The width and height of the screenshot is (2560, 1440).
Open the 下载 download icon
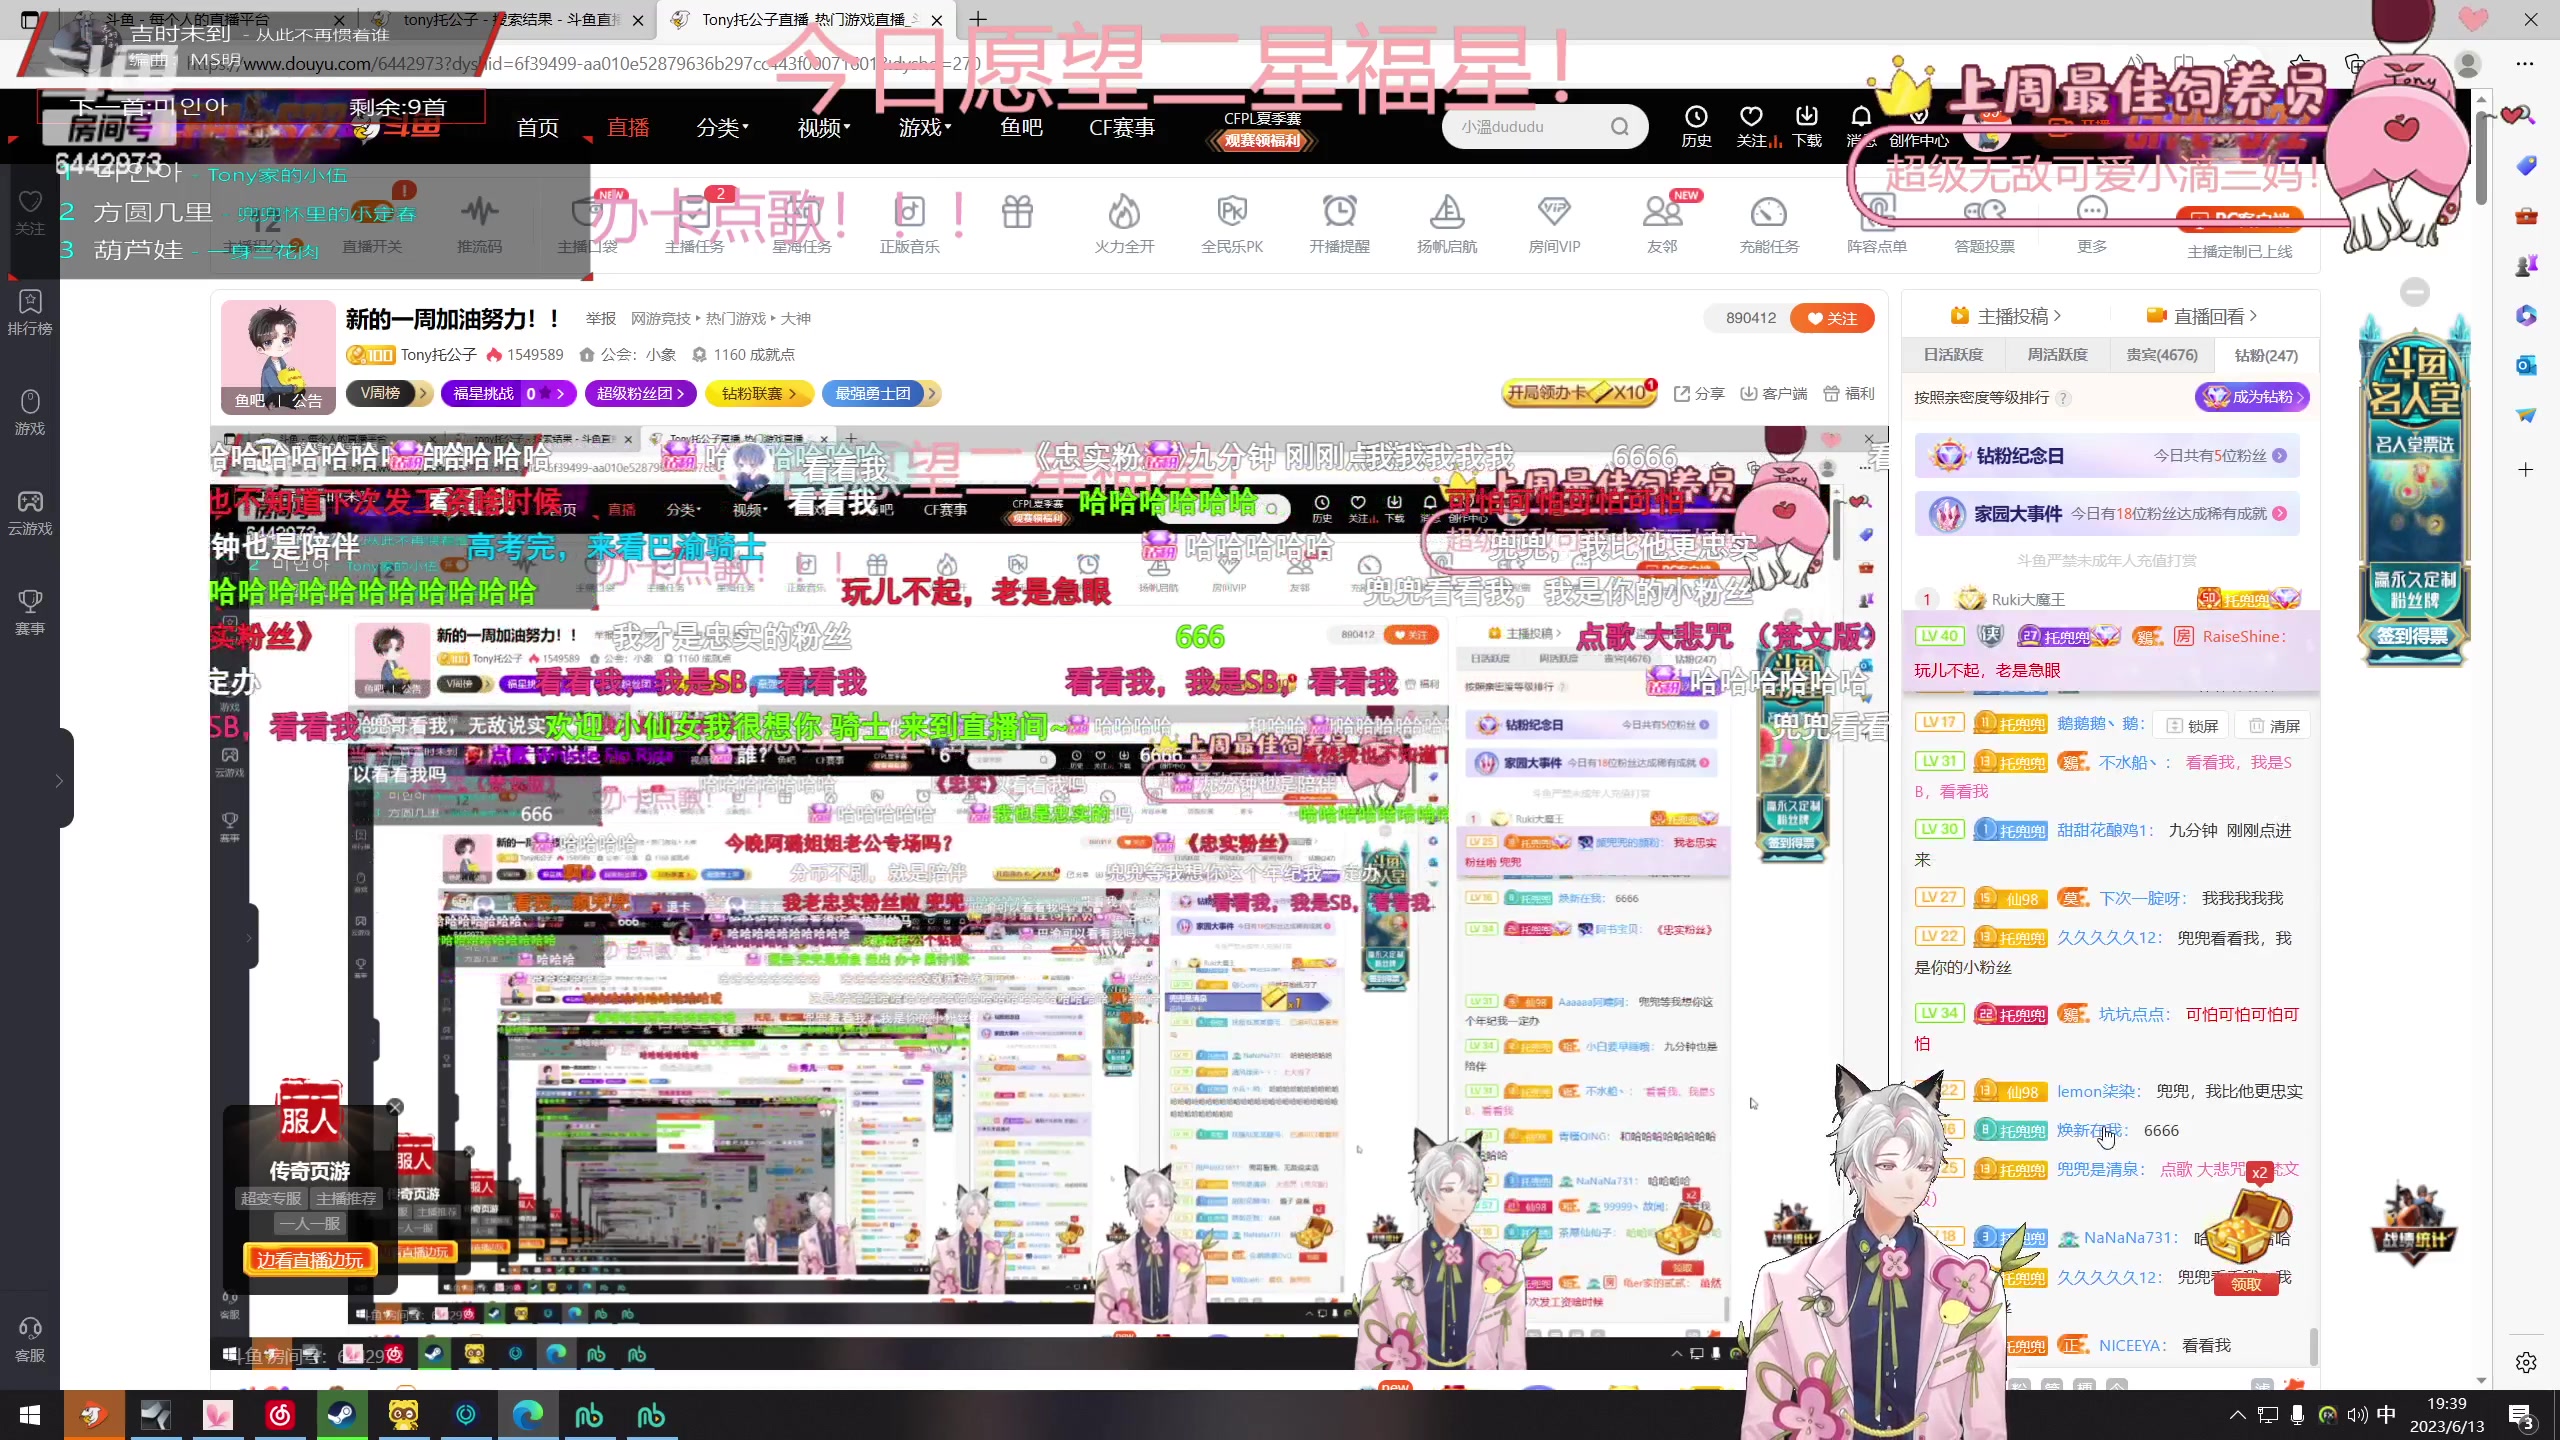tap(1807, 126)
